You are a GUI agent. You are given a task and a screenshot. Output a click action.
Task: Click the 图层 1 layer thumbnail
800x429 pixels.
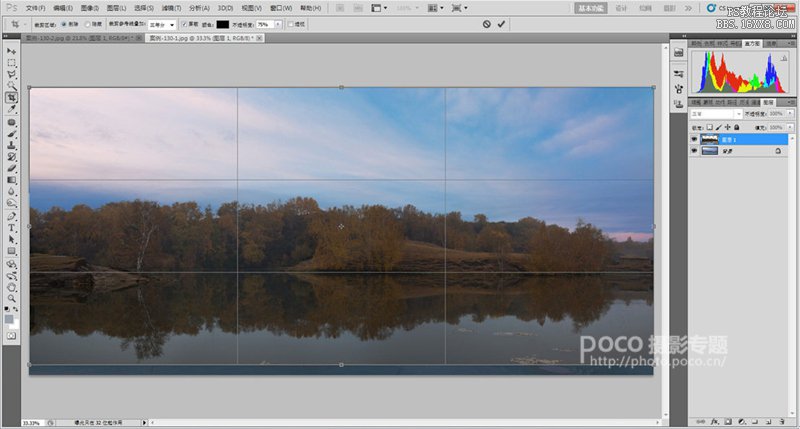pos(710,139)
